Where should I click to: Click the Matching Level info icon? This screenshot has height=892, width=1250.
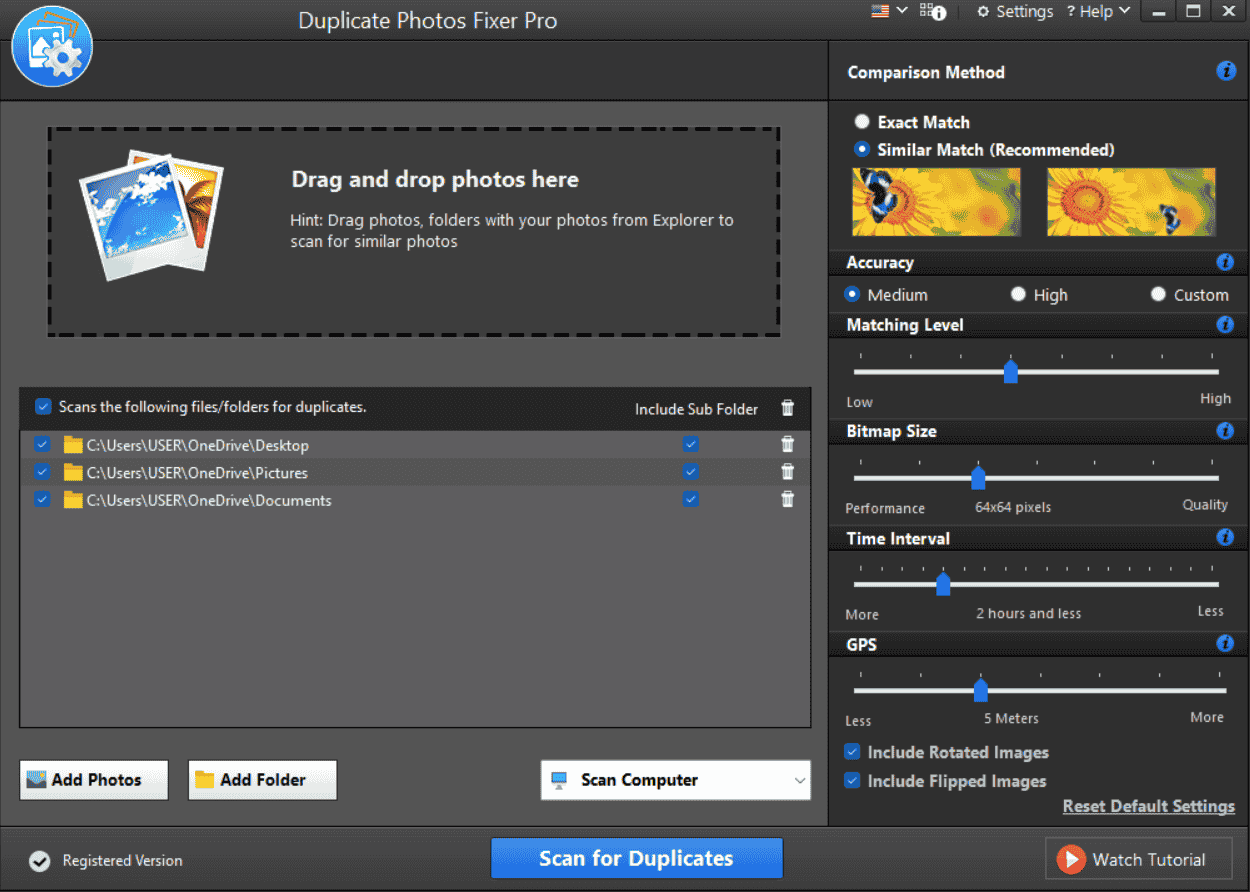(1225, 325)
